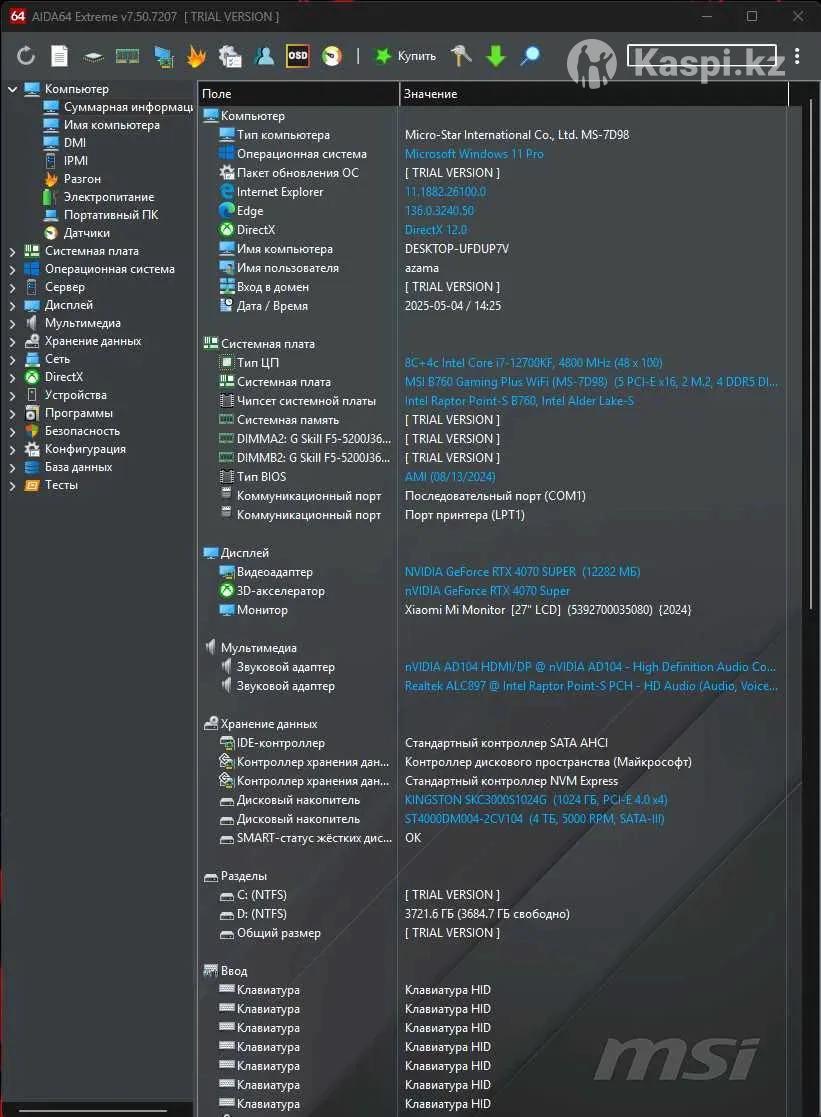Expand the Сервер tree node
The height and width of the screenshot is (1117, 821).
12,287
